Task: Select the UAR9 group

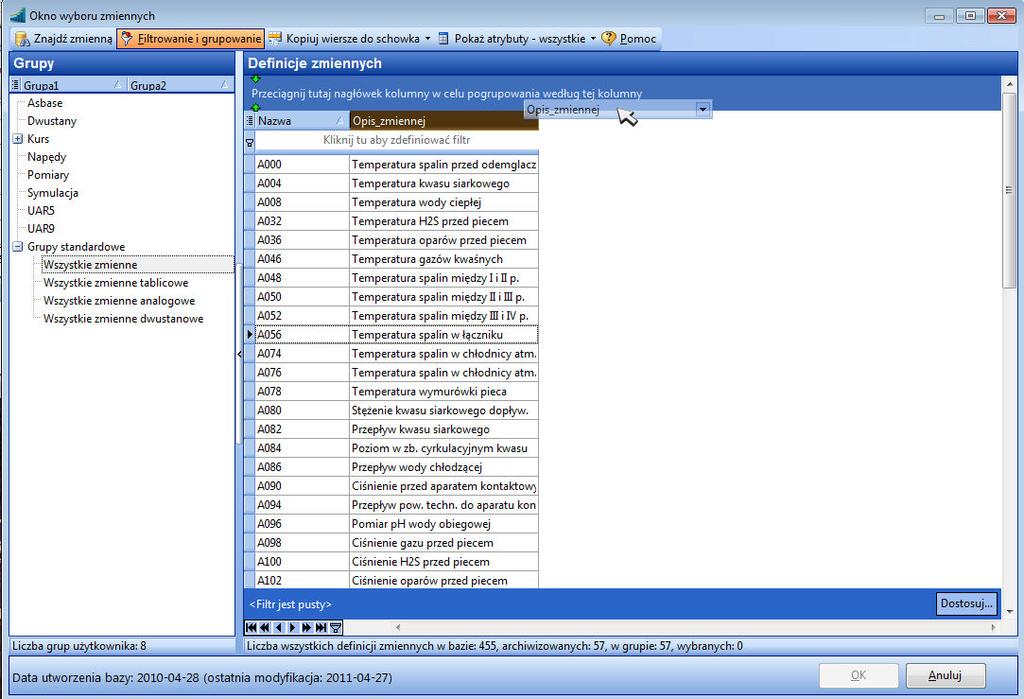Action: click(x=40, y=229)
